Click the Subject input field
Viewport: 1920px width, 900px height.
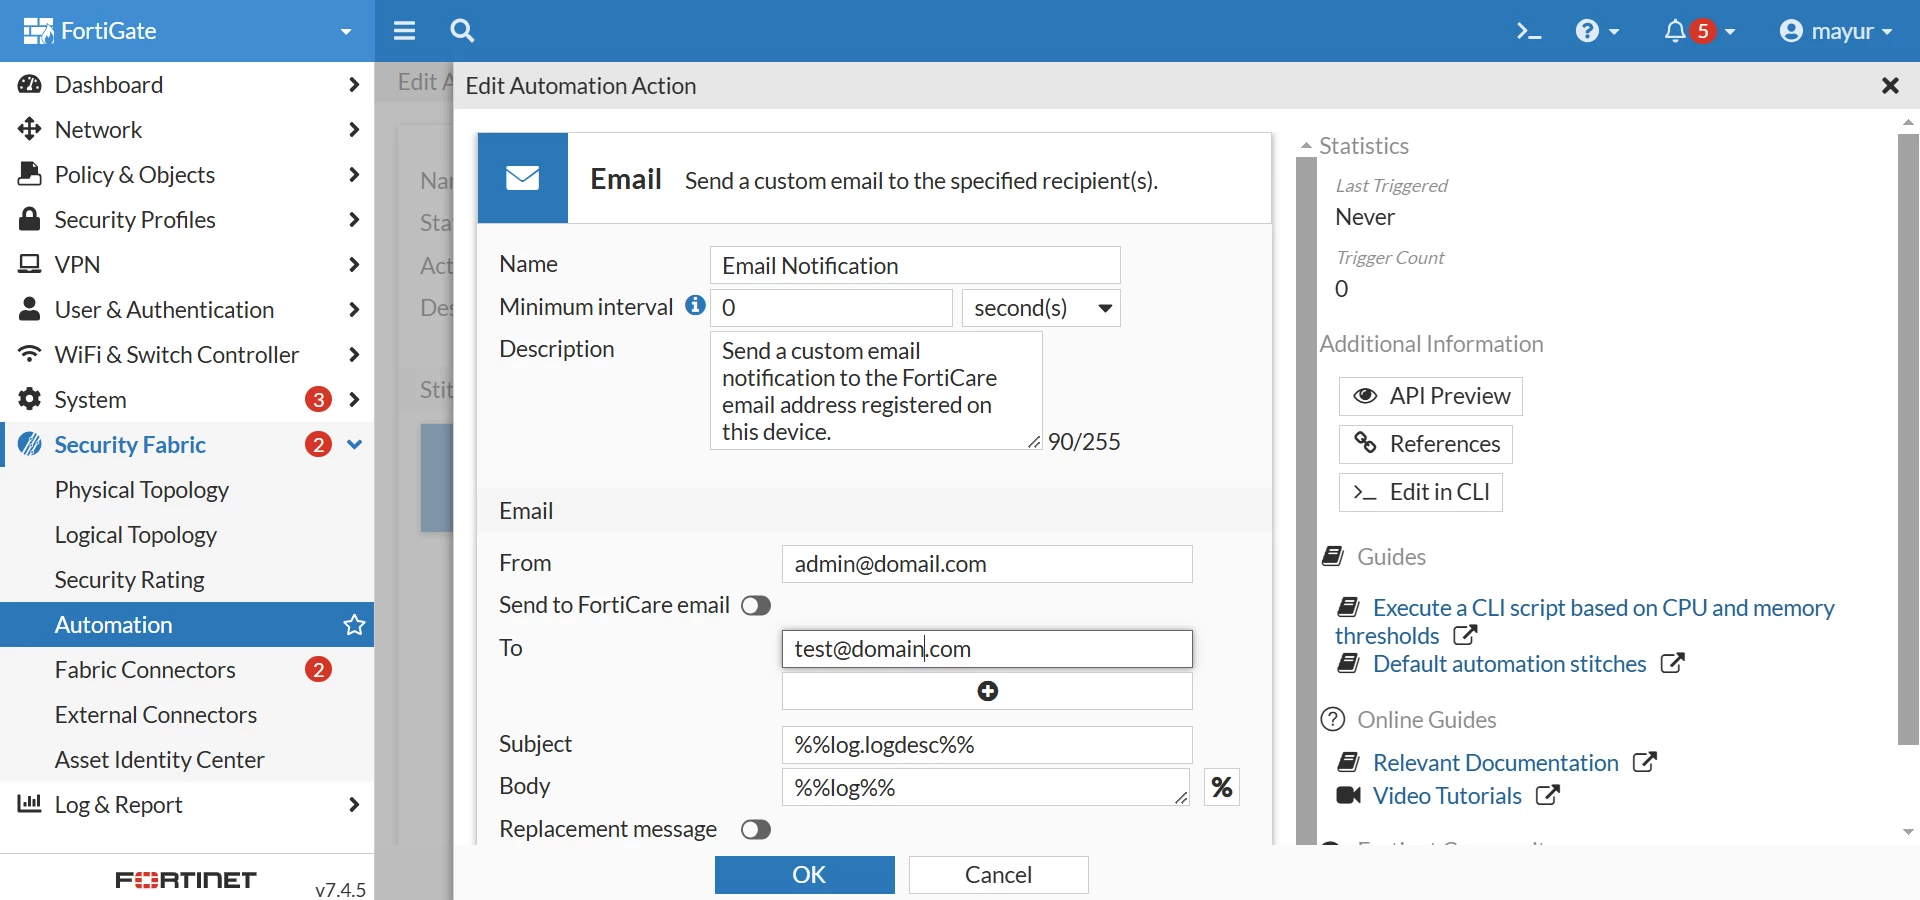click(987, 745)
